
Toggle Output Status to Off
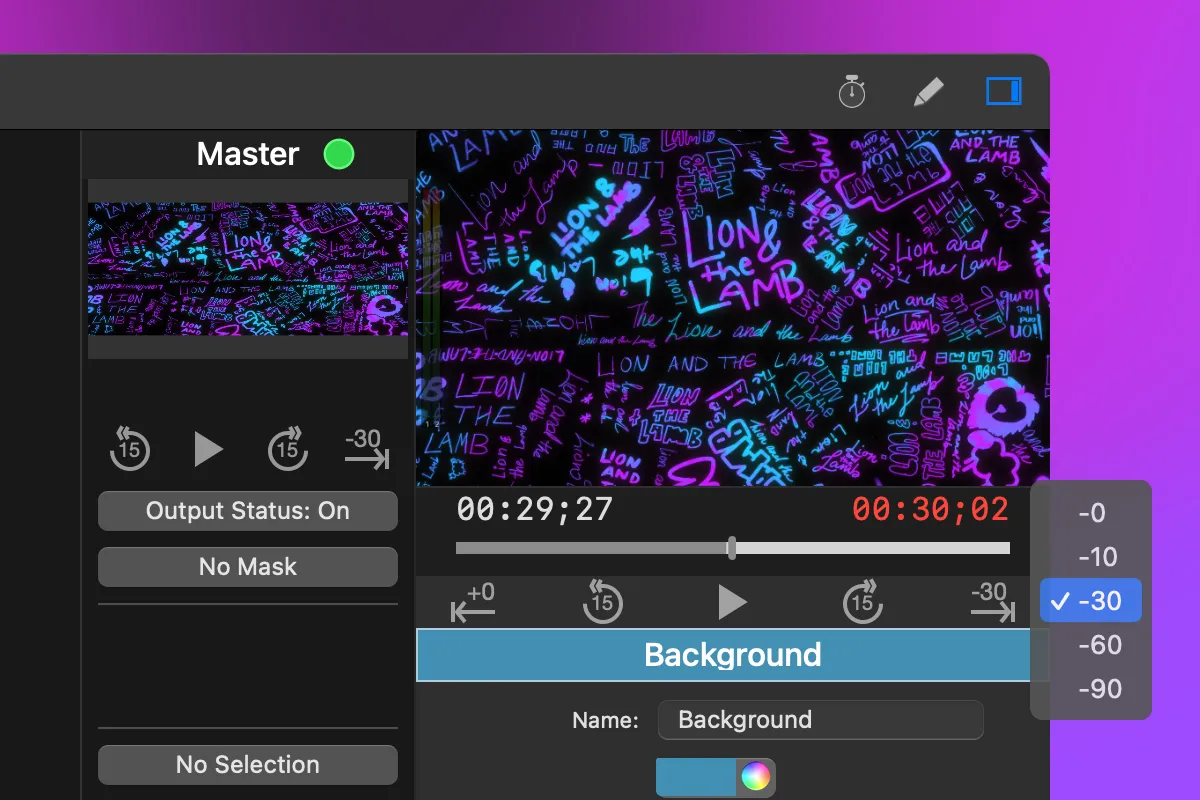tap(247, 510)
